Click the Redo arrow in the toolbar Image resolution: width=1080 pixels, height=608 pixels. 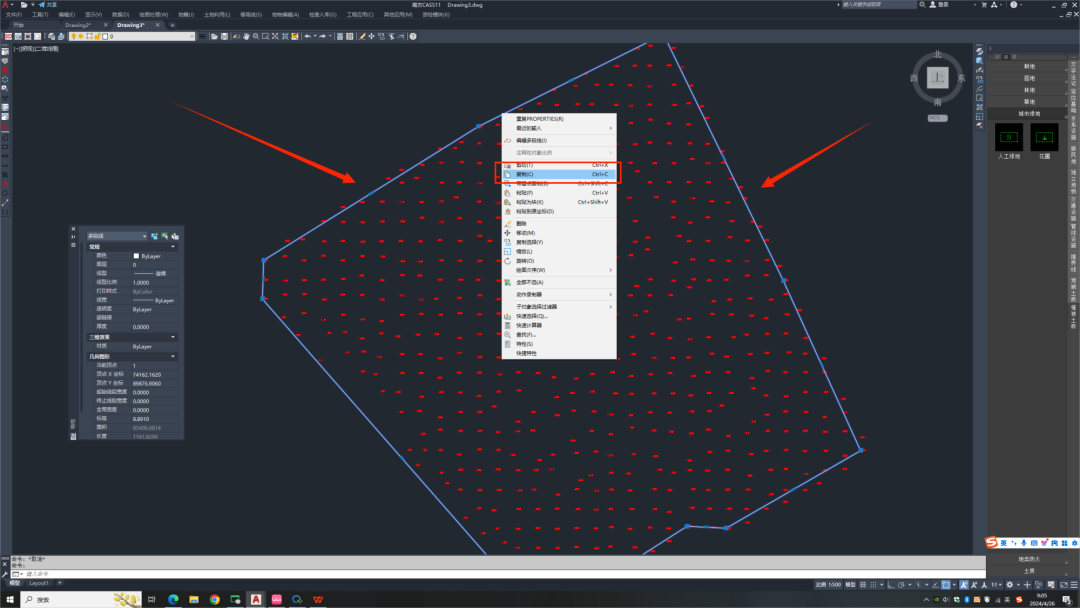[322, 36]
